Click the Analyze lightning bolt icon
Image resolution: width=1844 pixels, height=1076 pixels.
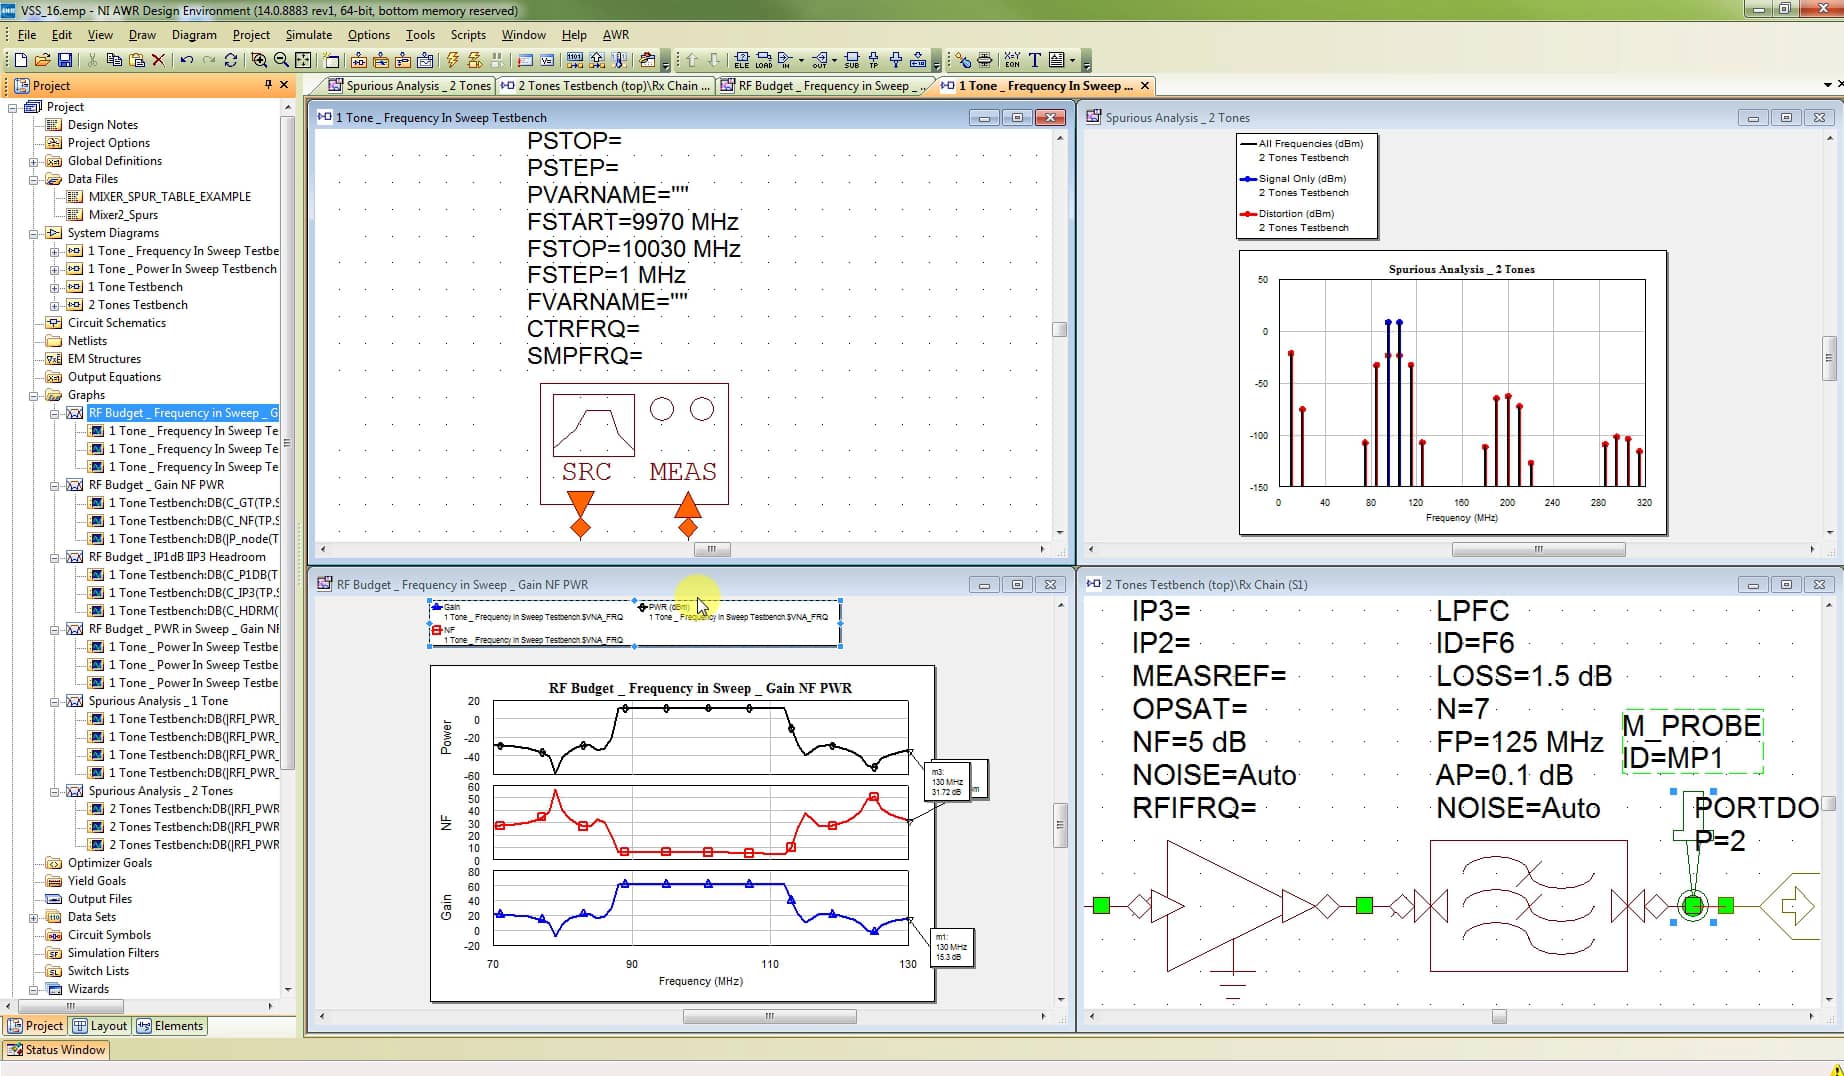(x=452, y=60)
